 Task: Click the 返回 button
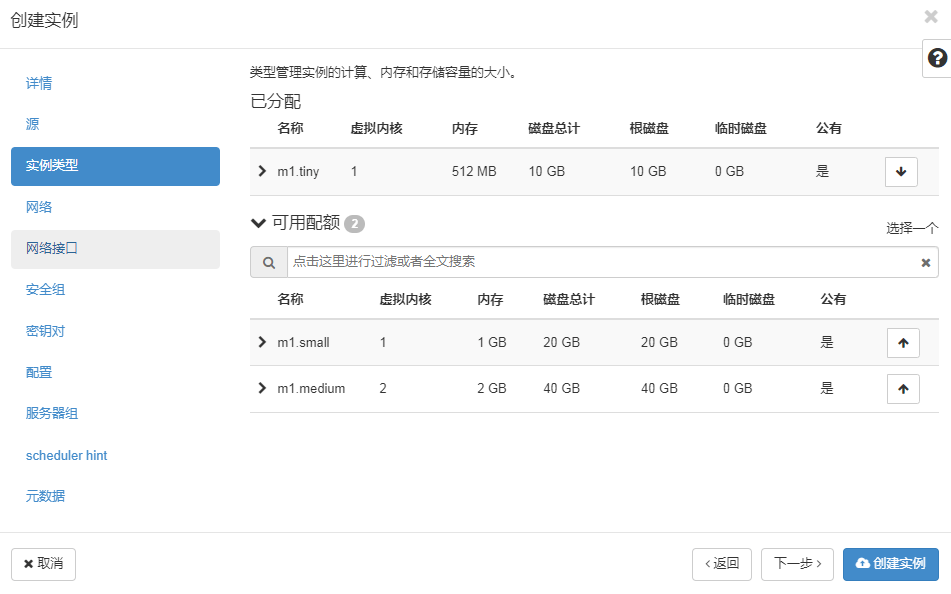(722, 564)
